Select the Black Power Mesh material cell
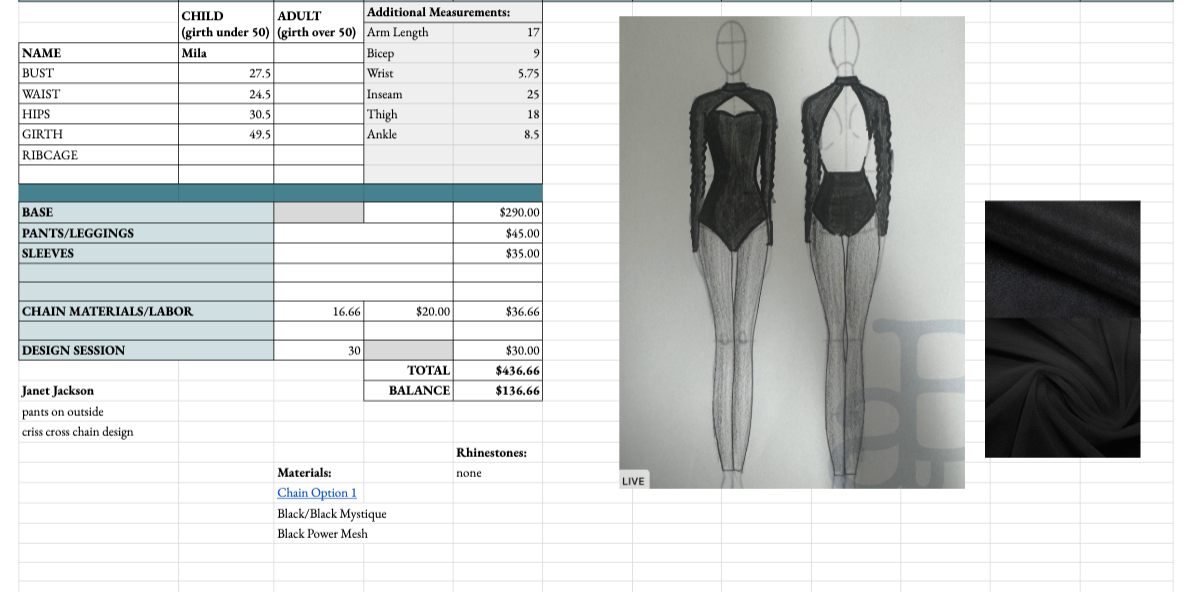 click(323, 533)
